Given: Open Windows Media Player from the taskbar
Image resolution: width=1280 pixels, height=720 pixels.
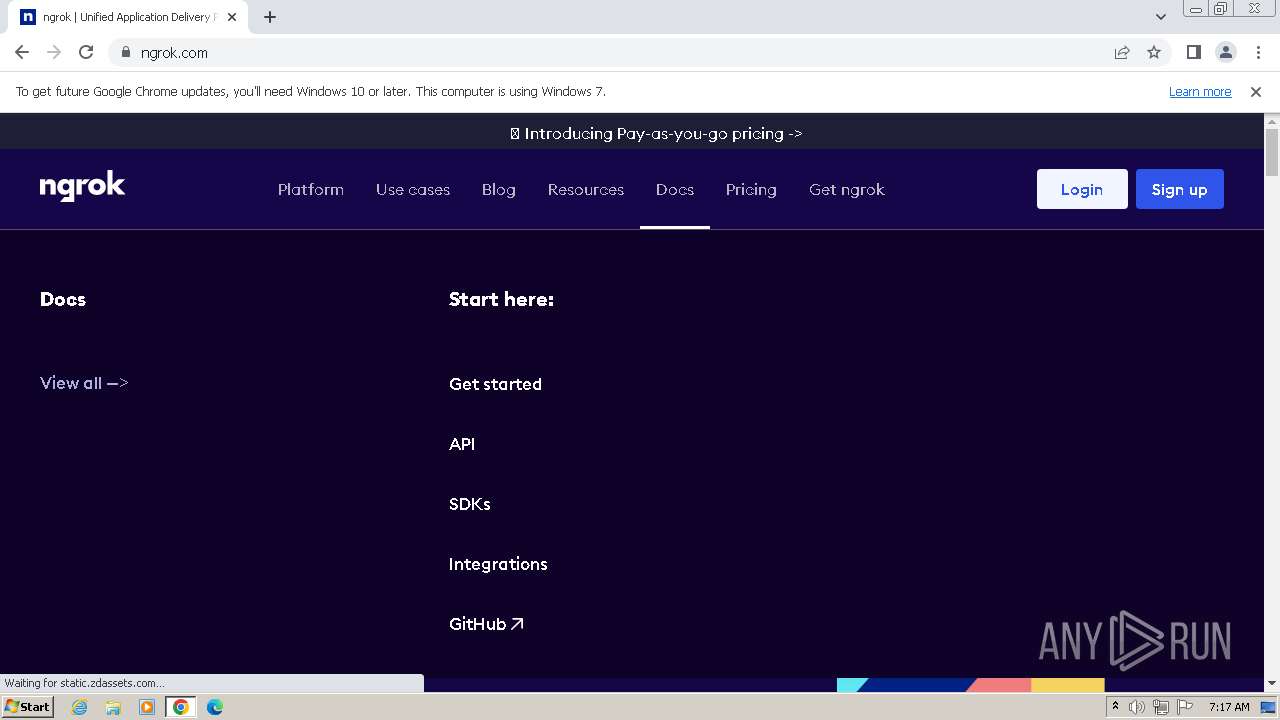Looking at the screenshot, I should click(x=147, y=707).
